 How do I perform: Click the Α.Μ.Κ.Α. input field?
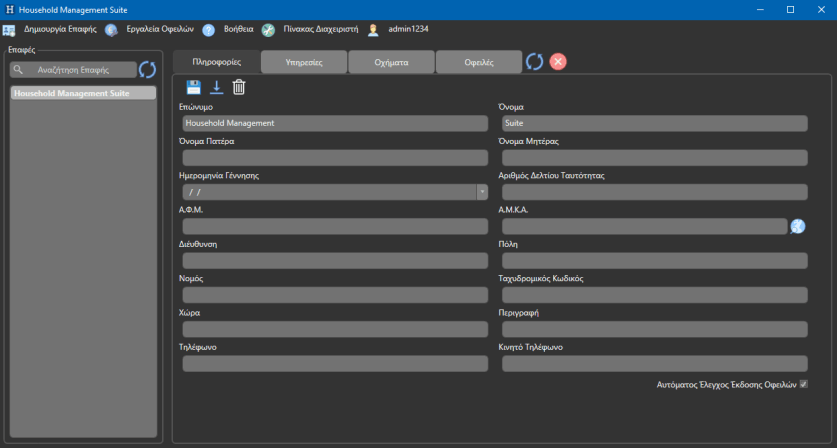click(x=644, y=226)
